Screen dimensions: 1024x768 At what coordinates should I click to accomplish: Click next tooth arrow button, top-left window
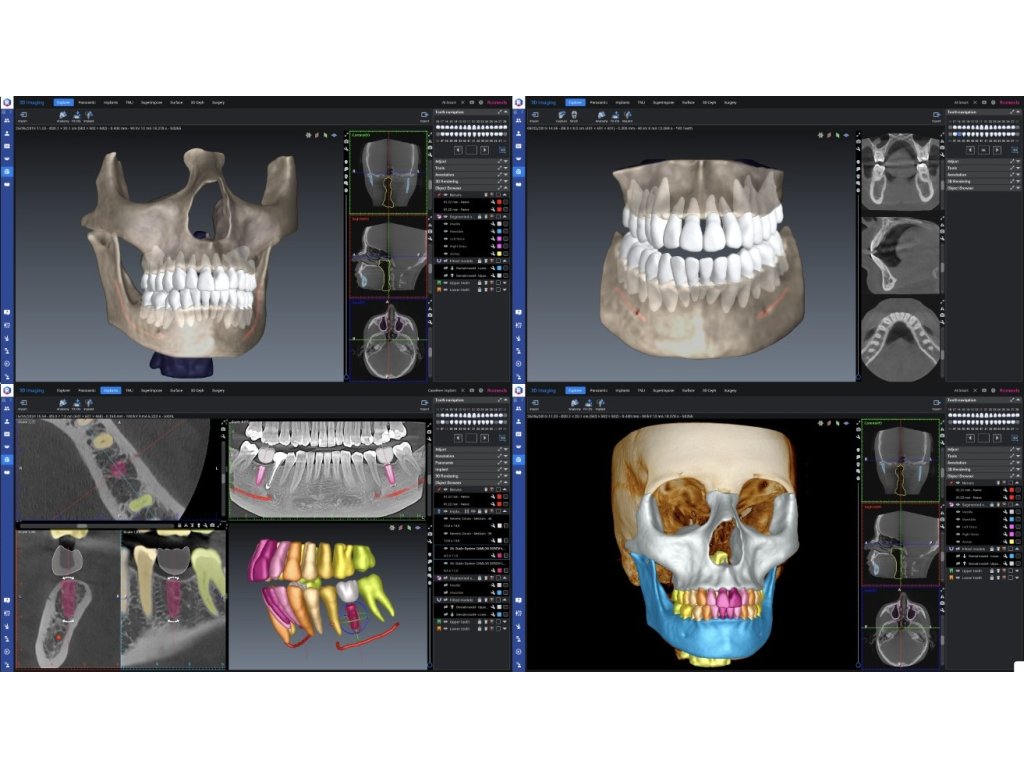pyautogui.click(x=485, y=150)
